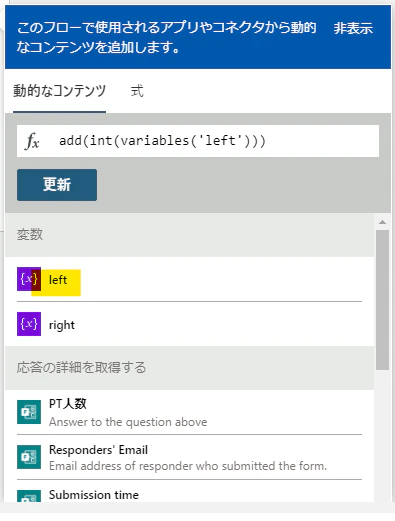
Task: Click inside the expression input field
Action: click(198, 141)
